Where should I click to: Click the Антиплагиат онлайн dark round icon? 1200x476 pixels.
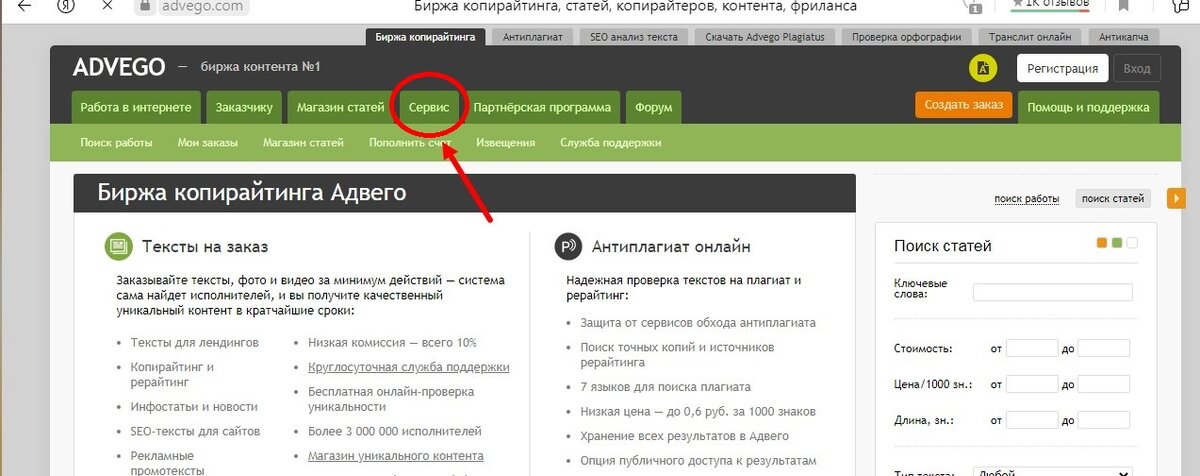(x=568, y=246)
